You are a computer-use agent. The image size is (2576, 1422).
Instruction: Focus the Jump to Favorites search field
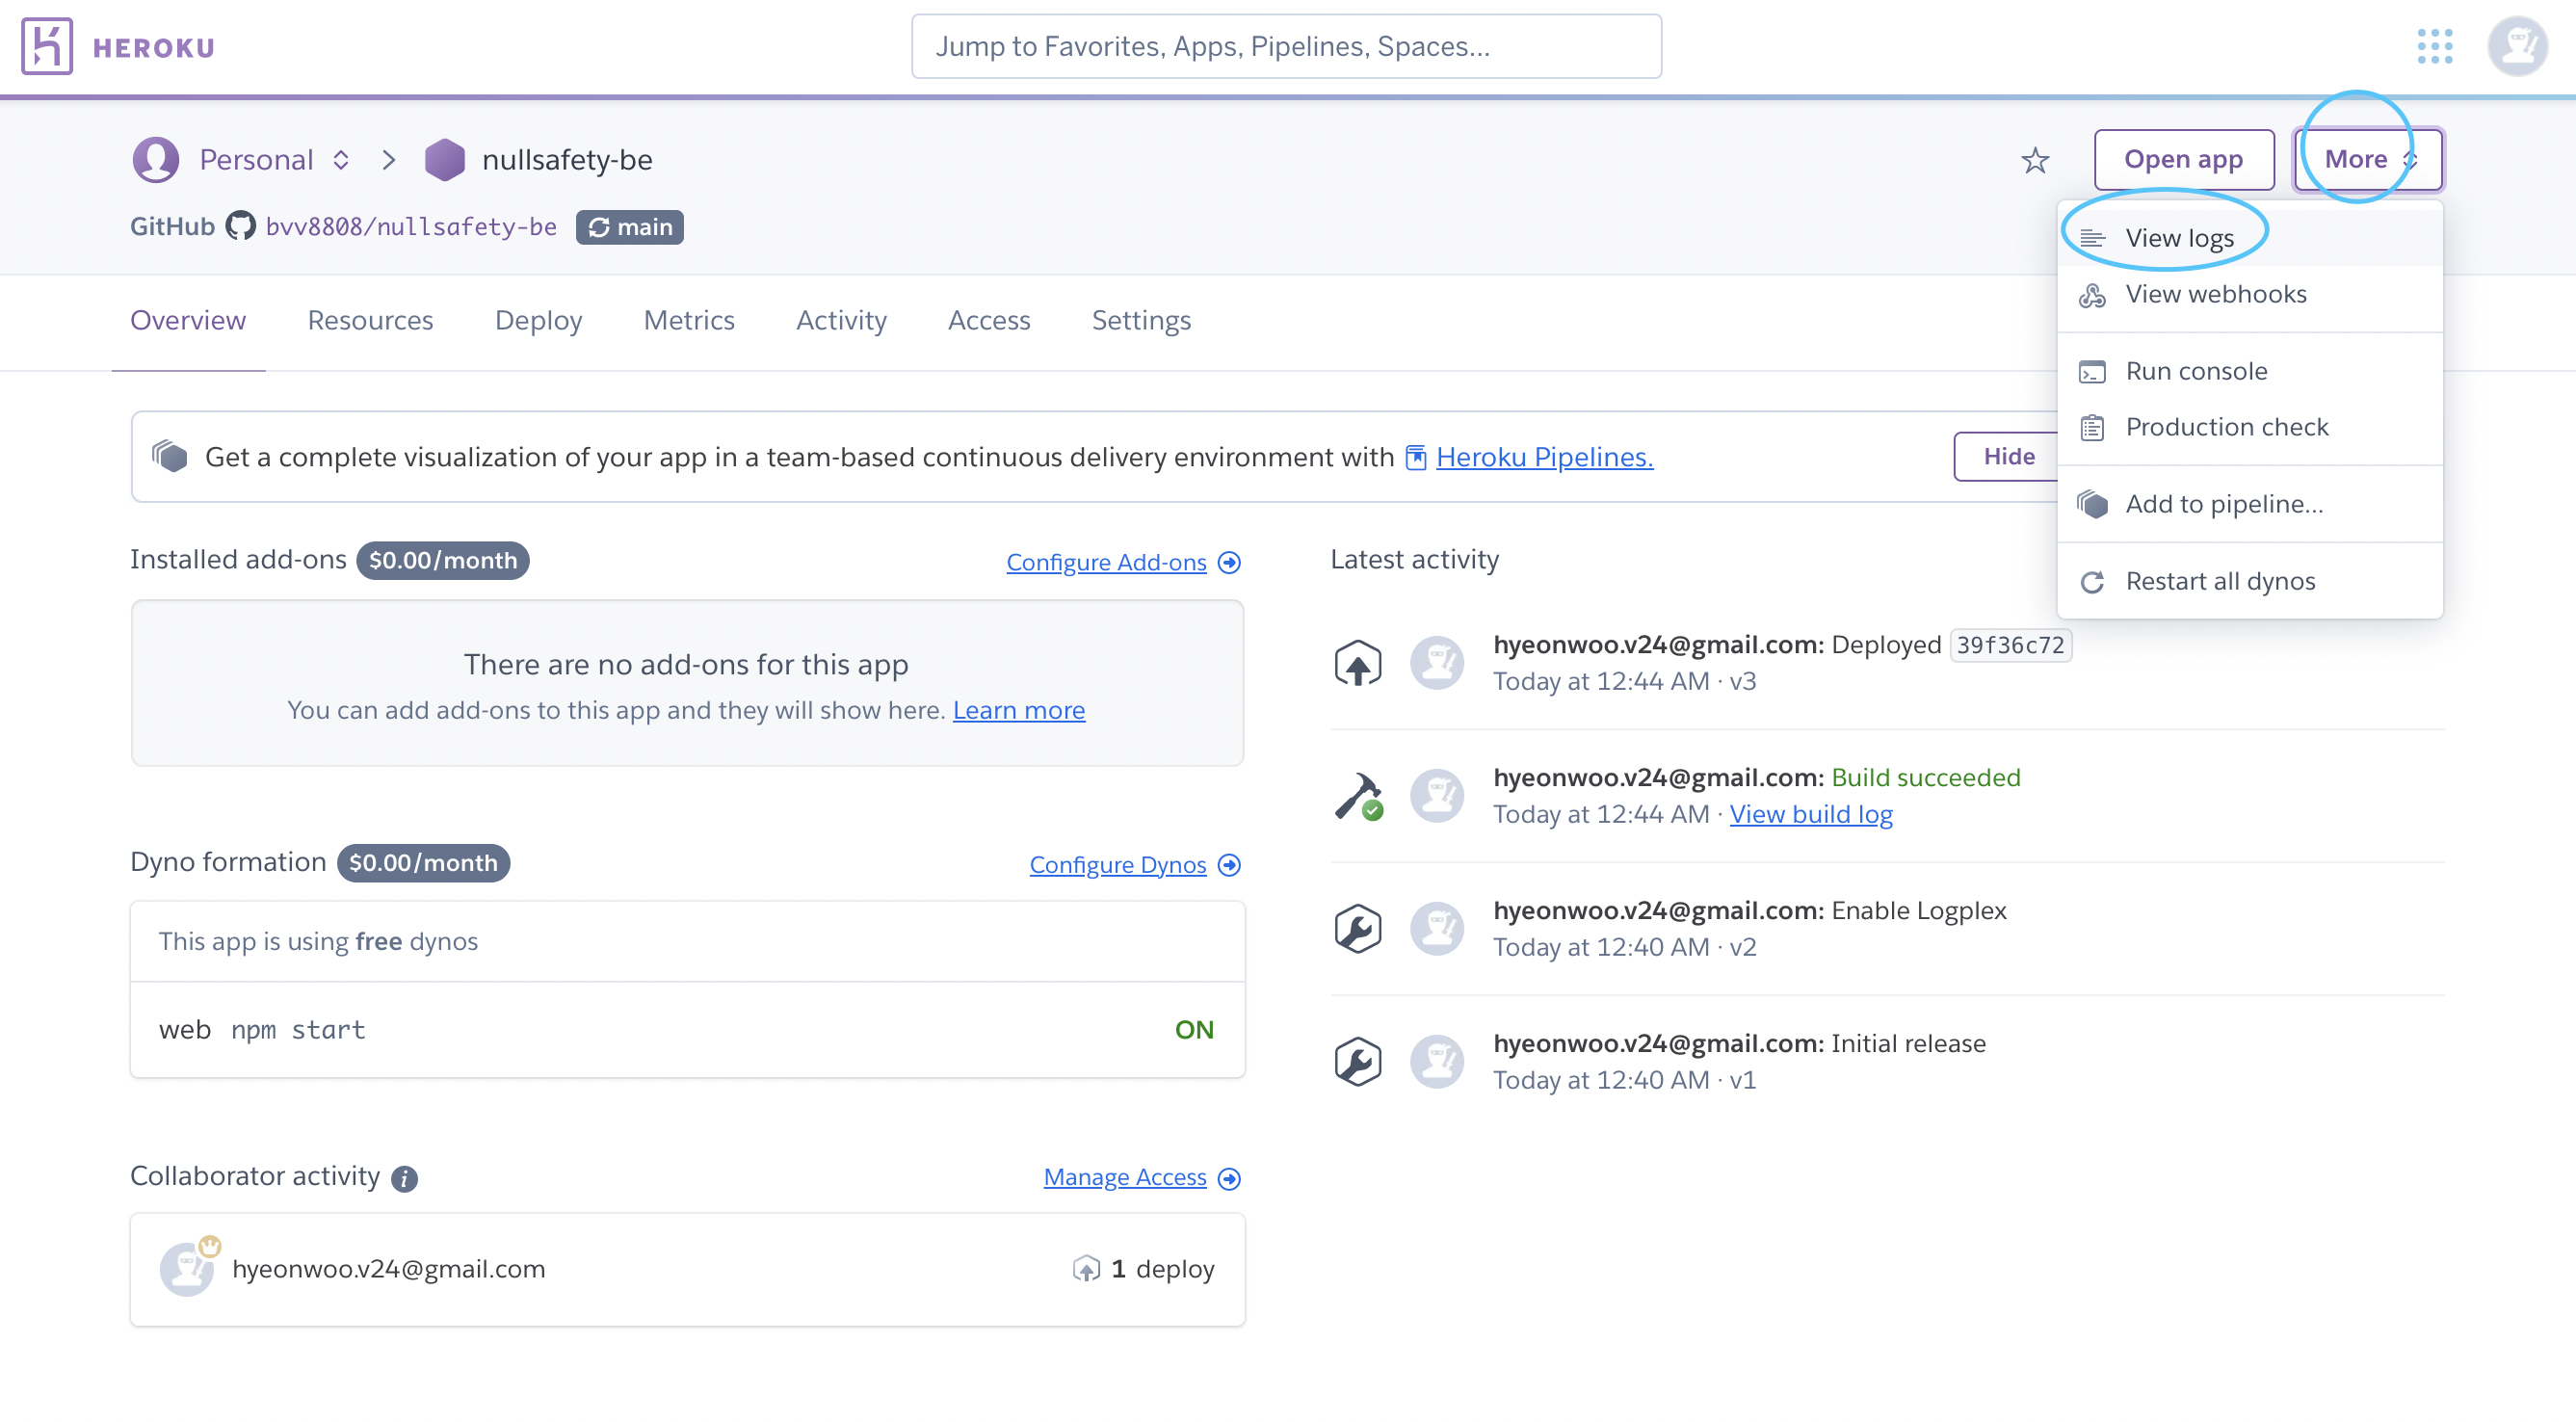coord(1286,46)
